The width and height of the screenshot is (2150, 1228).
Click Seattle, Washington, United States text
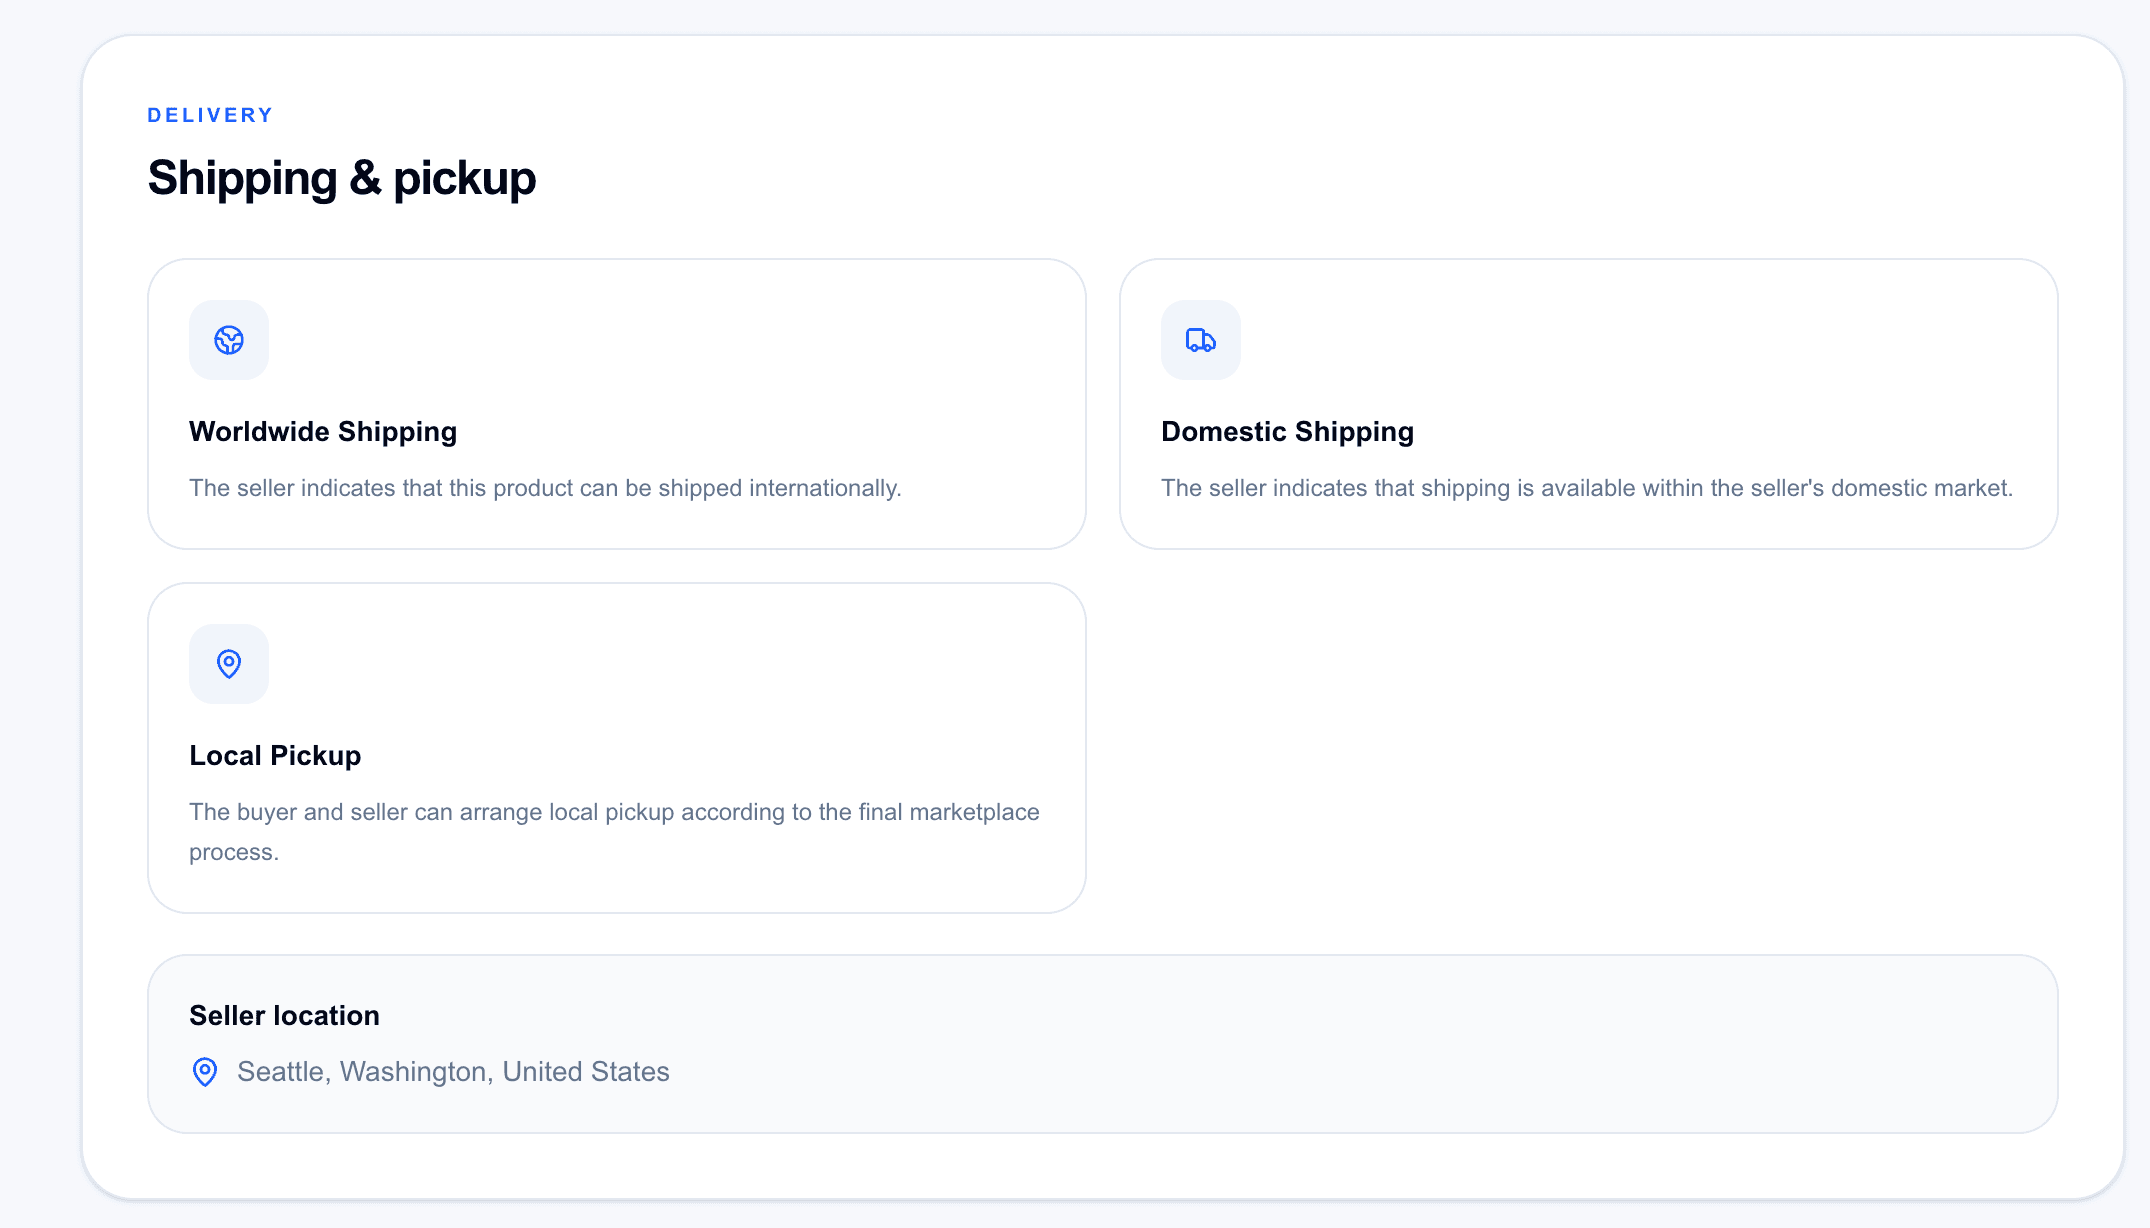coord(453,1072)
